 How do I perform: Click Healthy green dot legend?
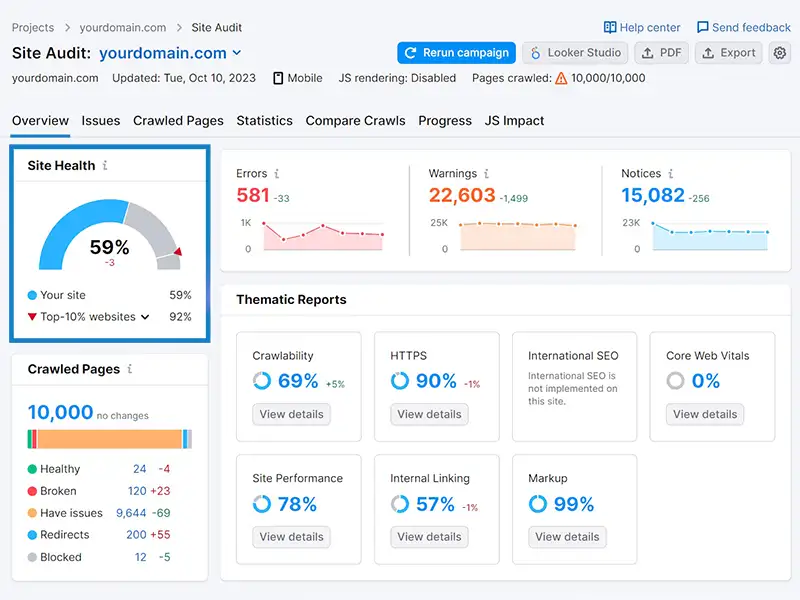click(x=32, y=469)
